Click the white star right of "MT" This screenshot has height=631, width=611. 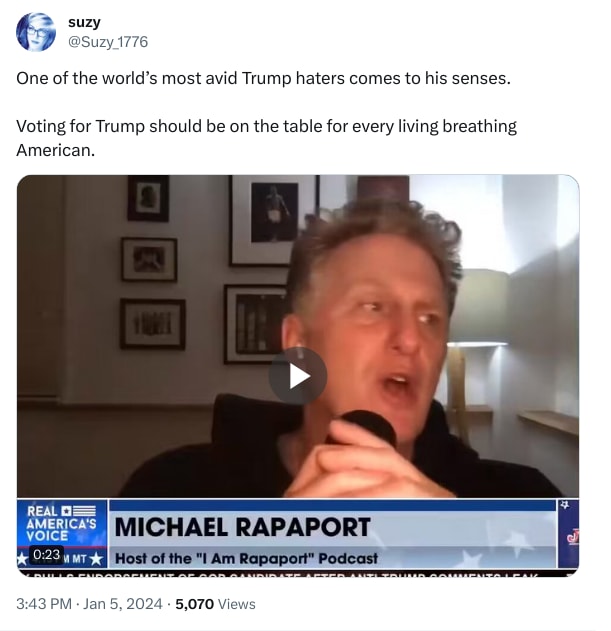(96, 559)
